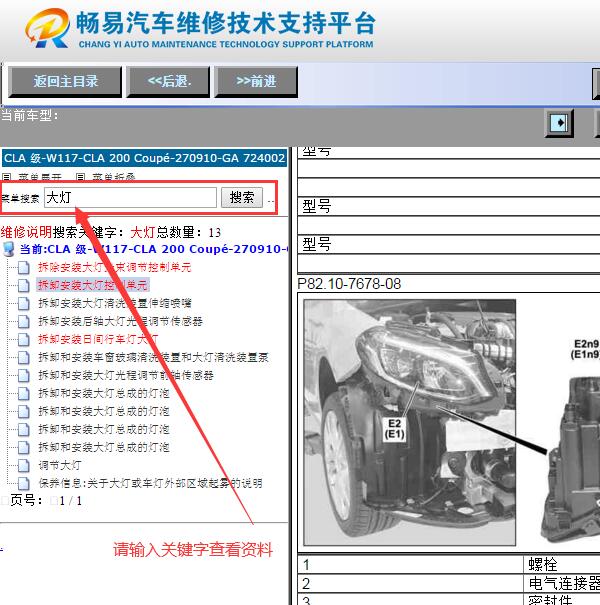The width and height of the screenshot is (600, 605).
Task: Open 拆卸安装日间行车灯大灯 entry
Action: [98, 339]
